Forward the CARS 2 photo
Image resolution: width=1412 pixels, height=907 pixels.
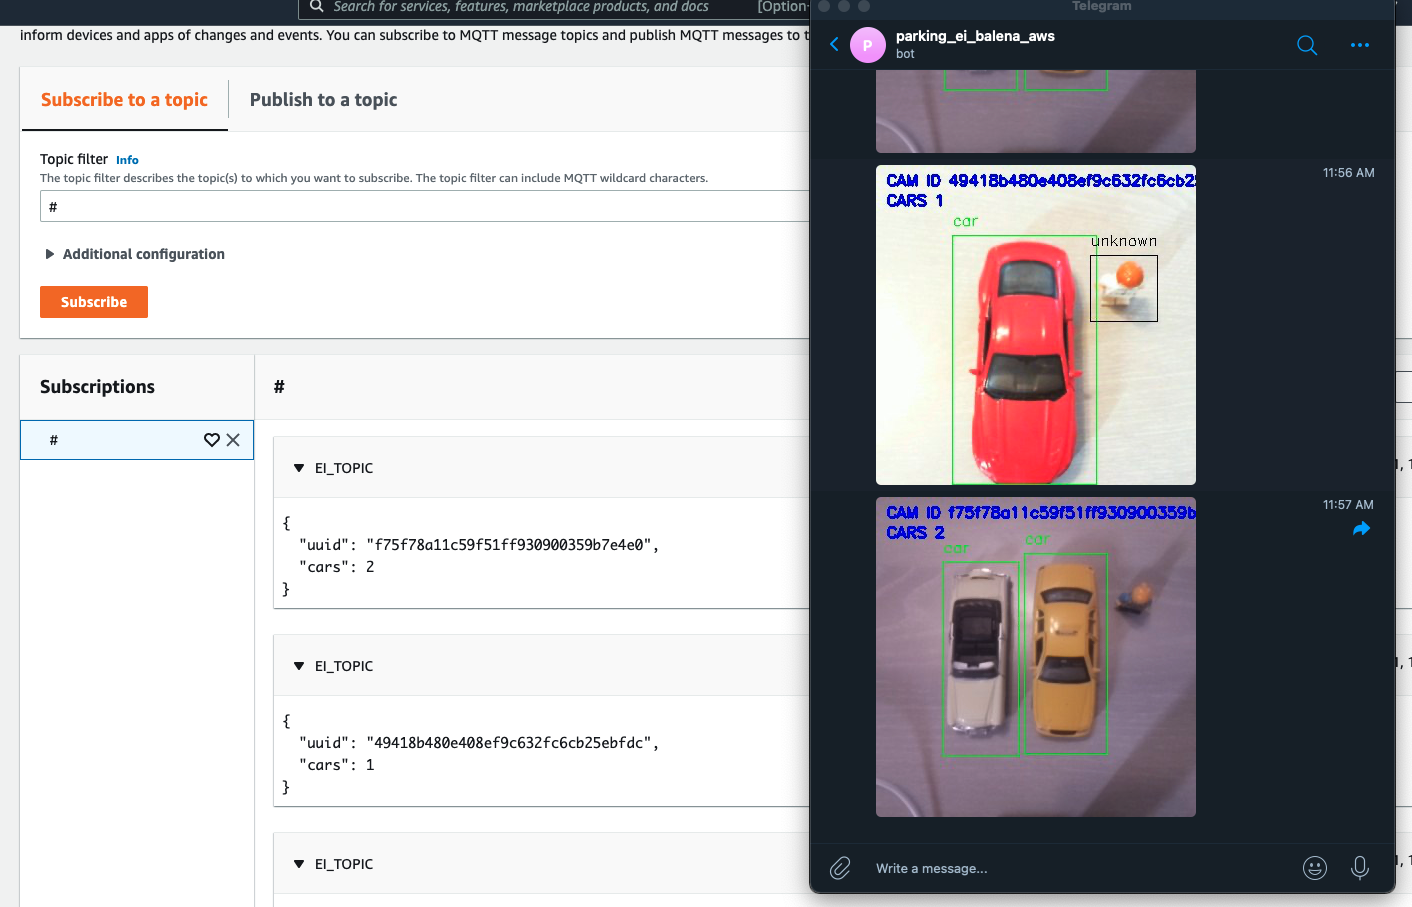click(1361, 528)
